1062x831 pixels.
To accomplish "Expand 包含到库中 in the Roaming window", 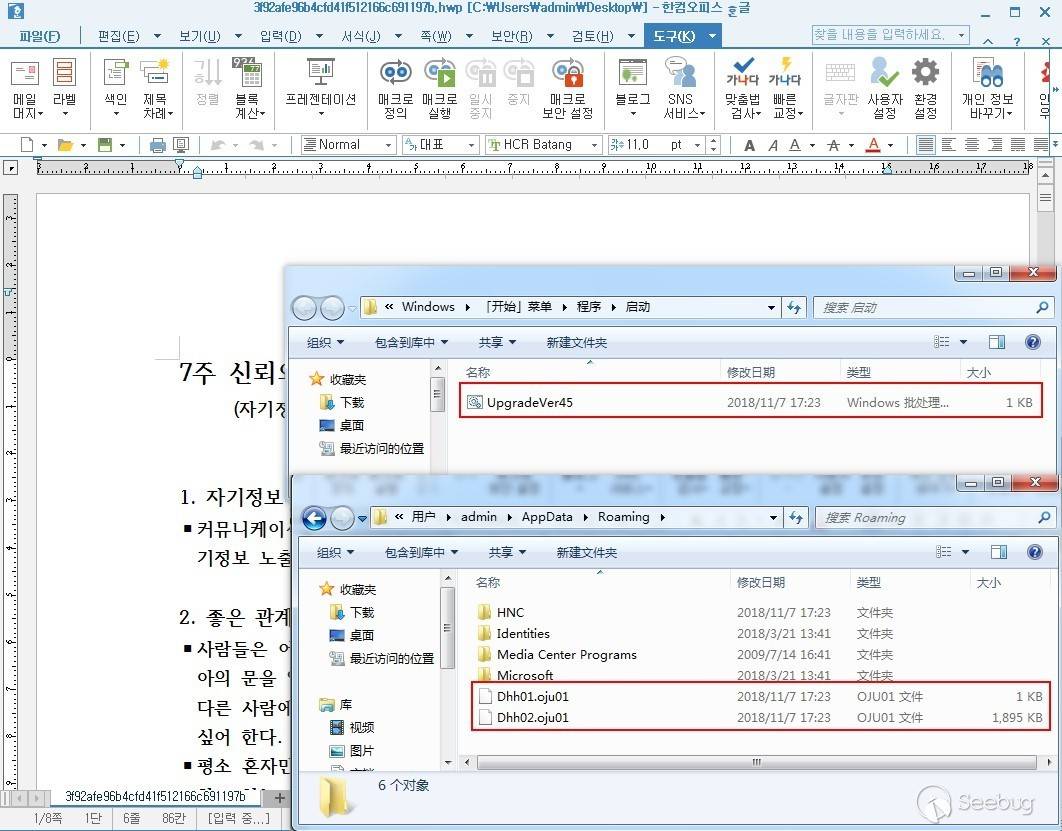I will tap(421, 553).
